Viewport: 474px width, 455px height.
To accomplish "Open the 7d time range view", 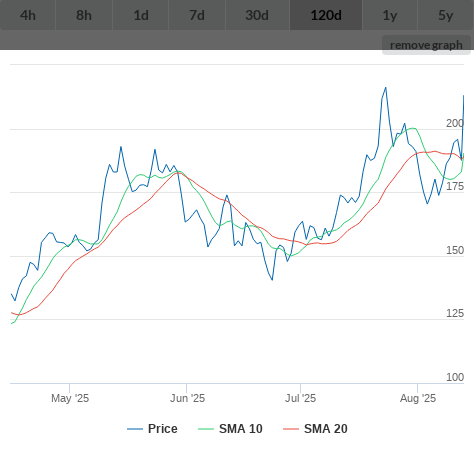I will [197, 15].
